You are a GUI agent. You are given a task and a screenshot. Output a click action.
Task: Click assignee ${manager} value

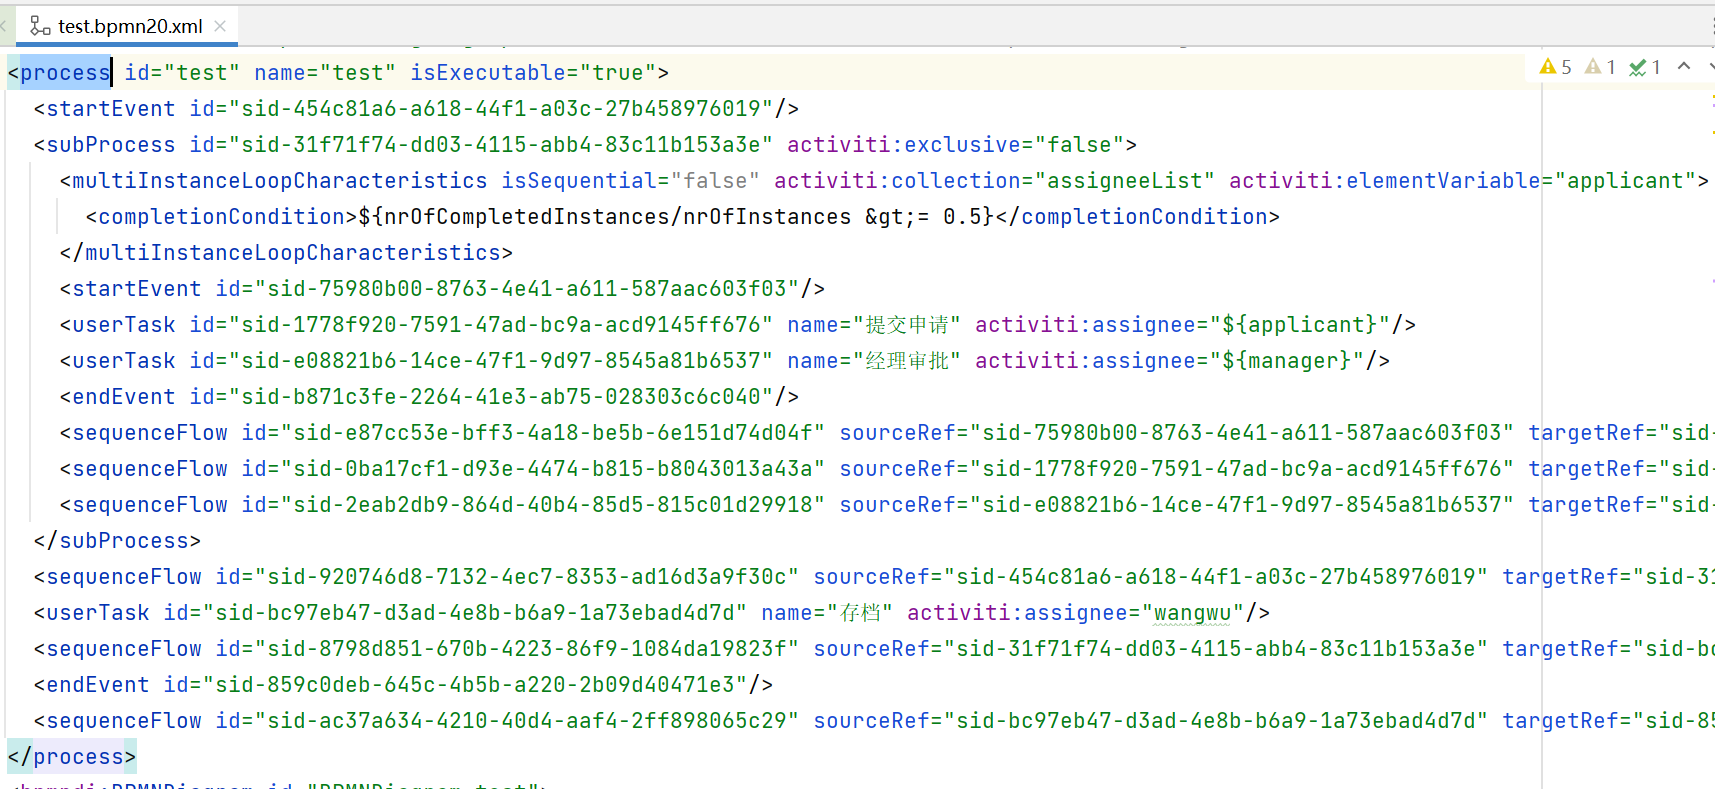pos(1287,361)
